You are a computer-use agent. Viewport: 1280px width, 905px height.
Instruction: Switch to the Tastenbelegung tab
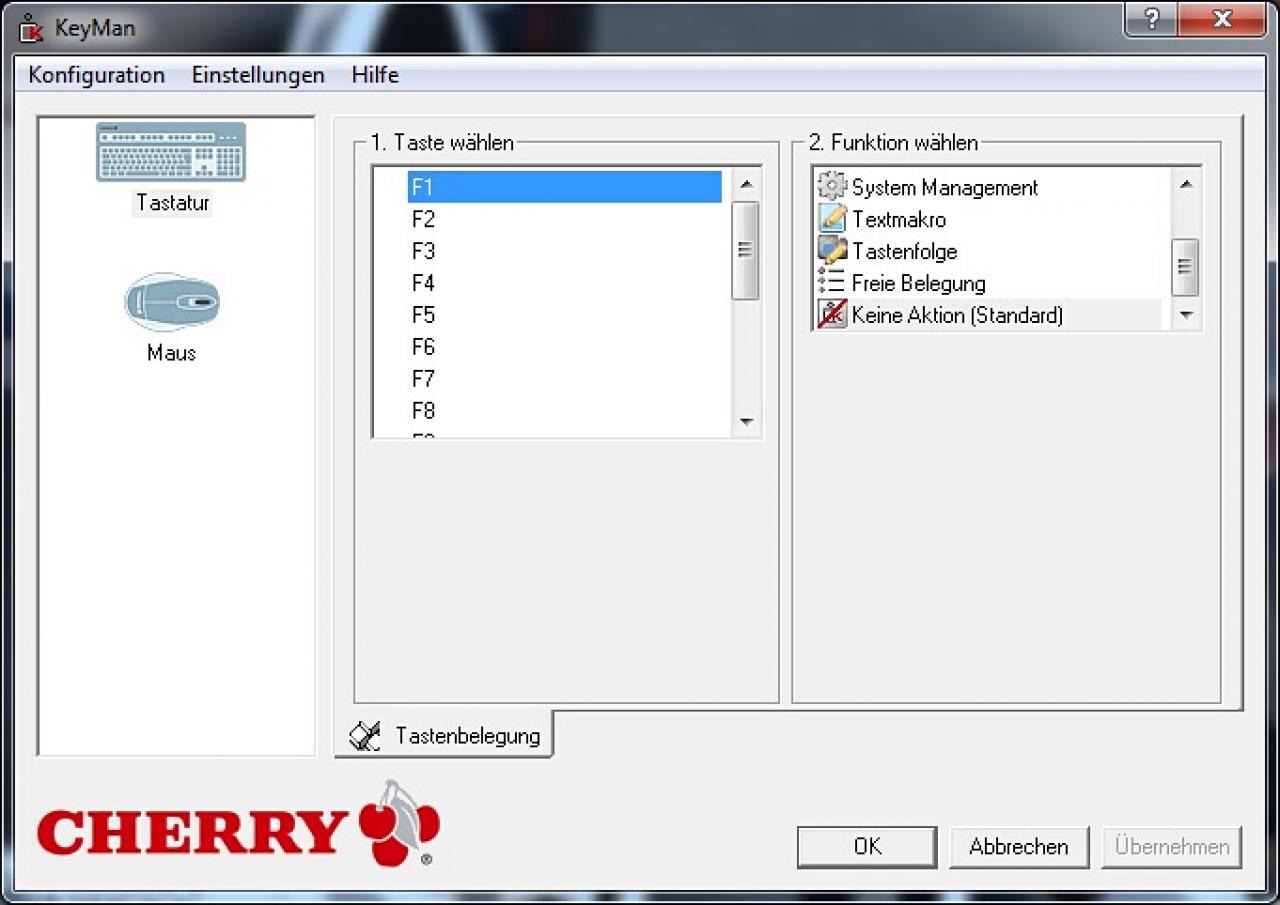click(x=444, y=736)
